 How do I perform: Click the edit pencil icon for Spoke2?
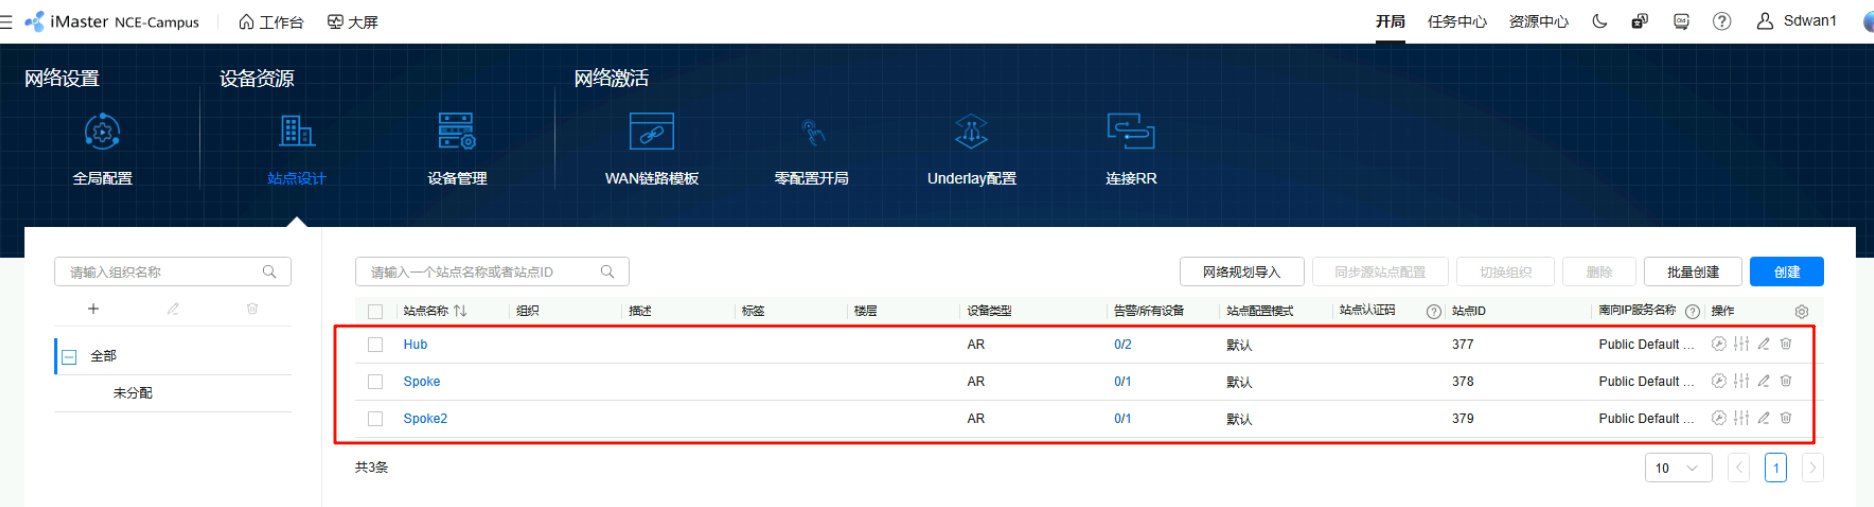(1764, 418)
